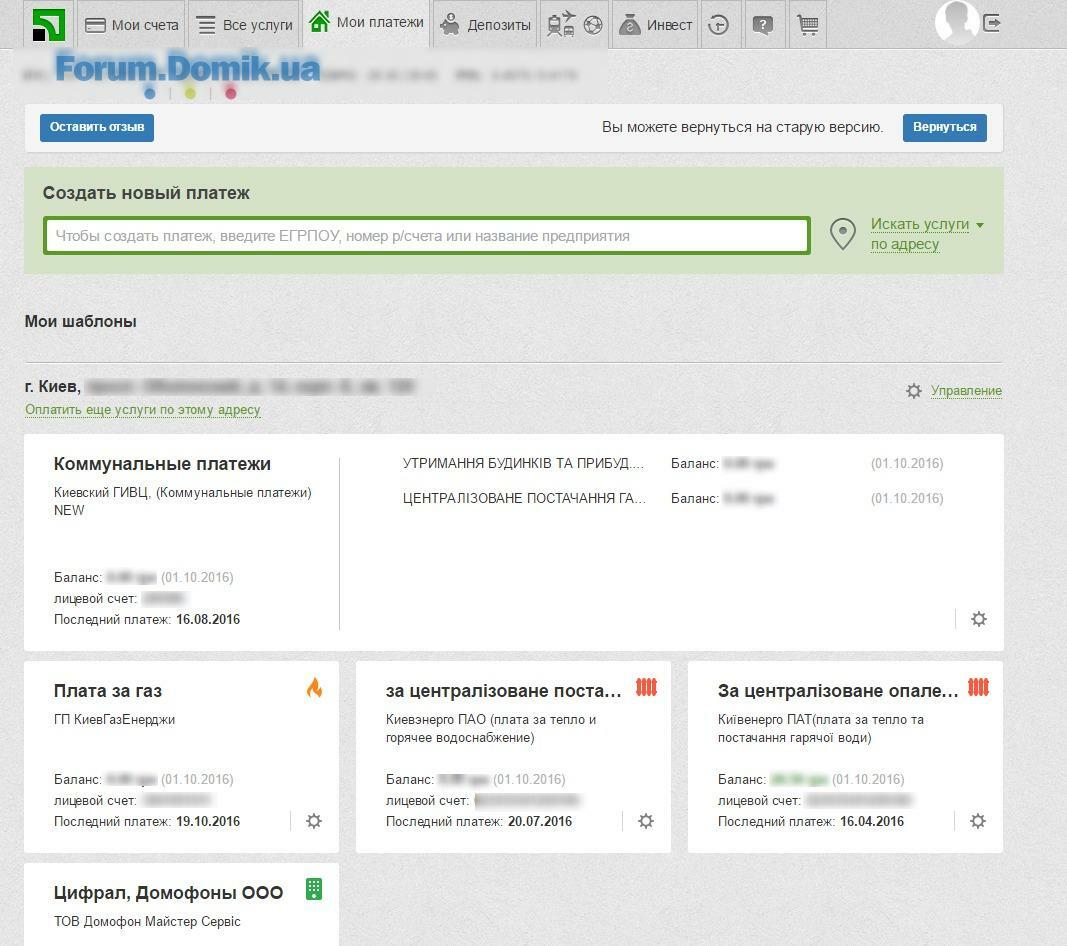1067x946 pixels.
Task: Click last payment date 16.08.2016
Action: click(208, 619)
